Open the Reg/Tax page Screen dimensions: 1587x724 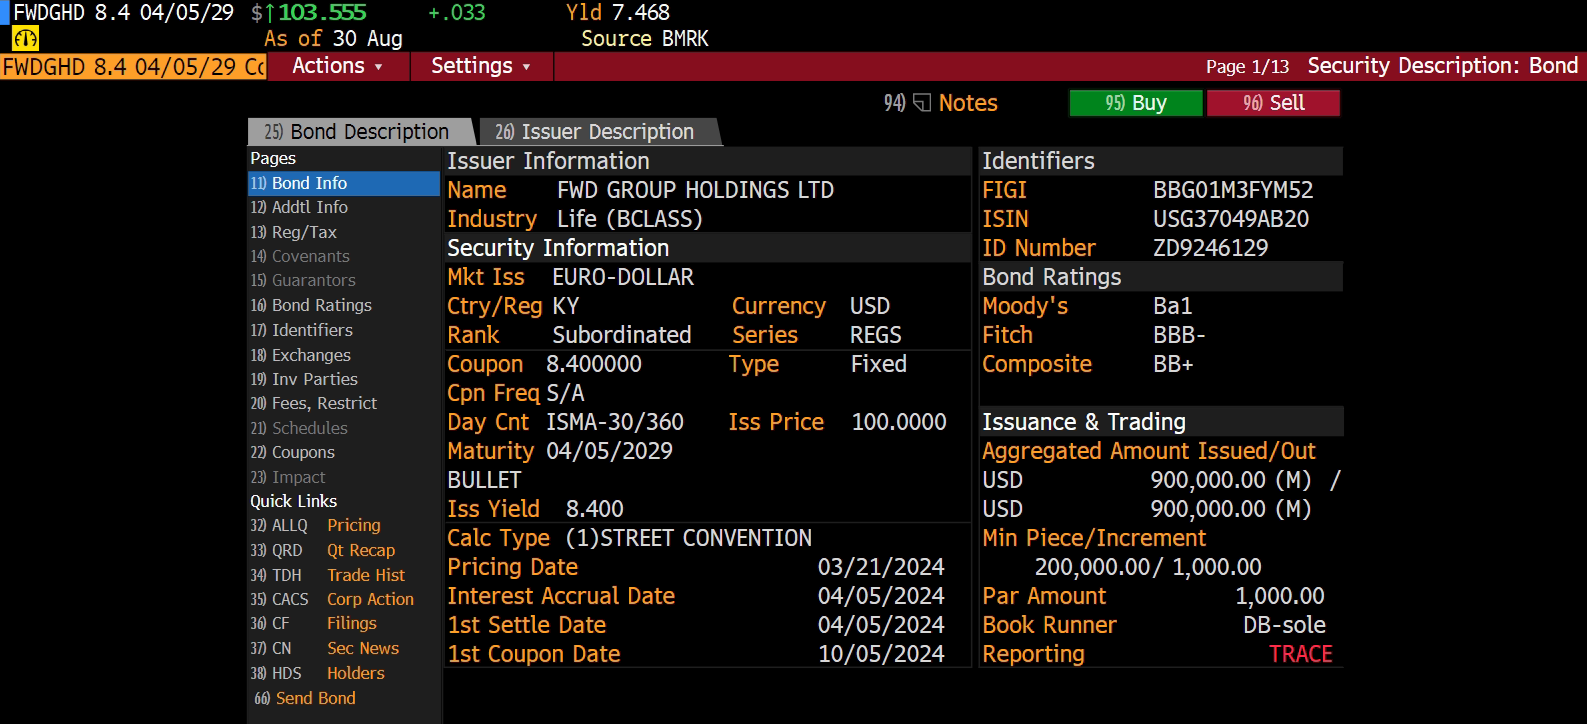pos(344,232)
